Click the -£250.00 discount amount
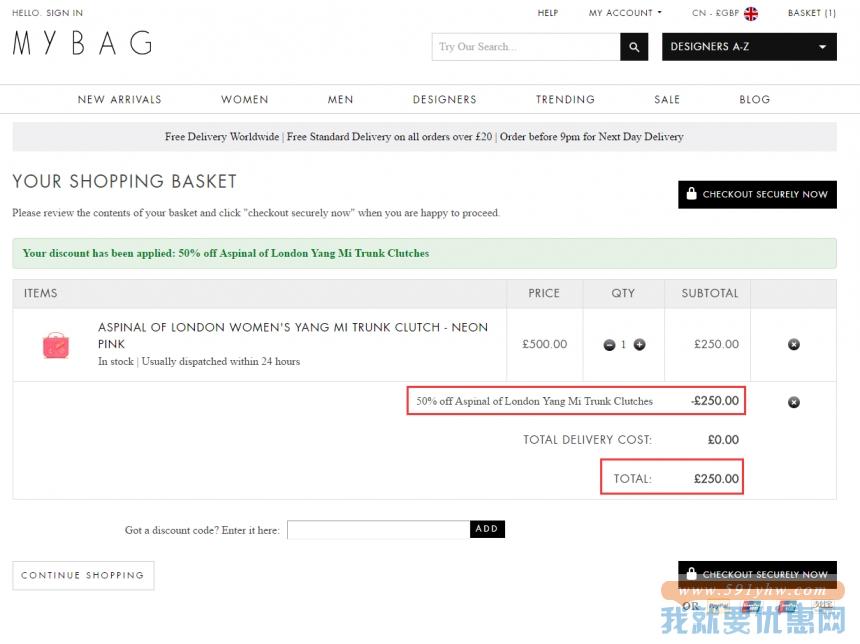The image size is (860, 644). pos(715,401)
